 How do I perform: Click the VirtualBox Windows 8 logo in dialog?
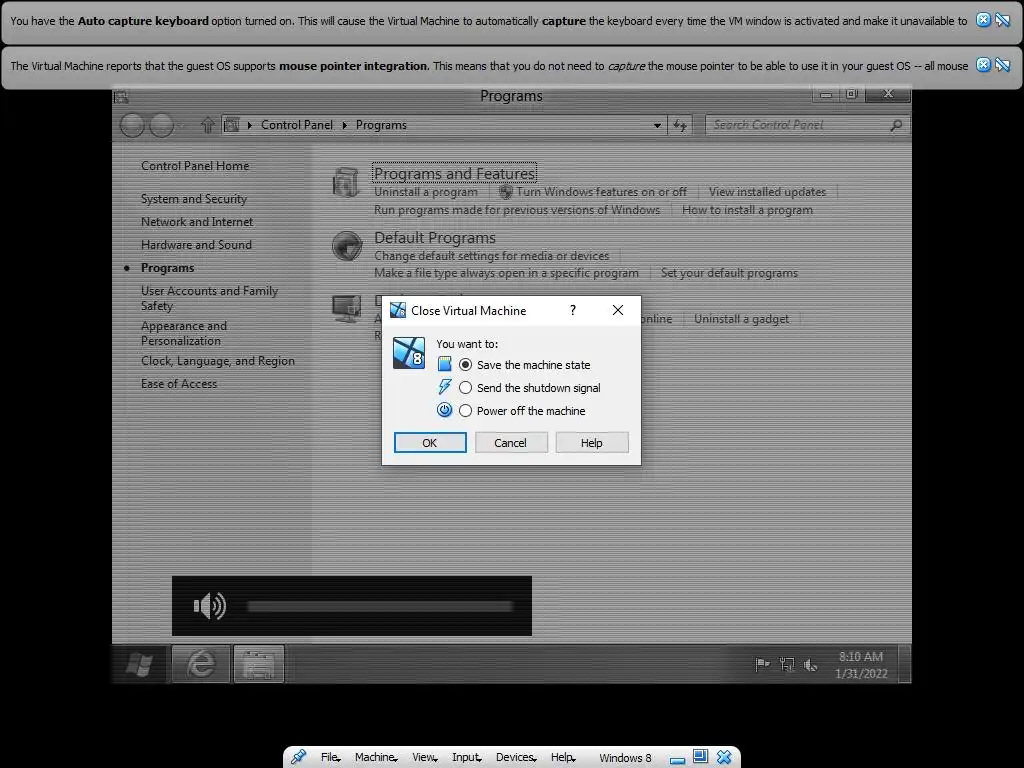click(409, 353)
